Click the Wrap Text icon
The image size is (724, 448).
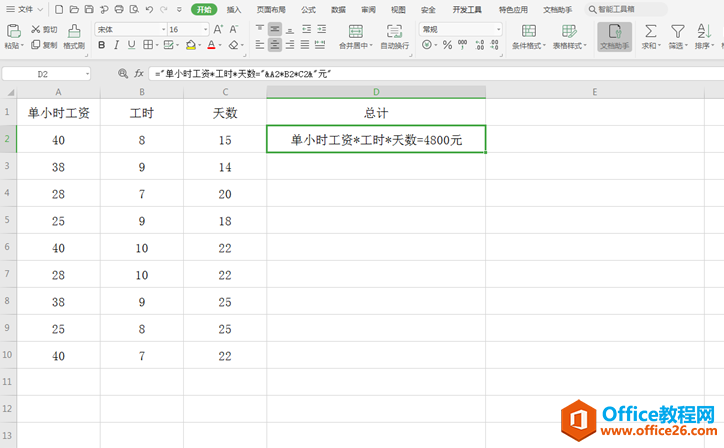click(394, 31)
